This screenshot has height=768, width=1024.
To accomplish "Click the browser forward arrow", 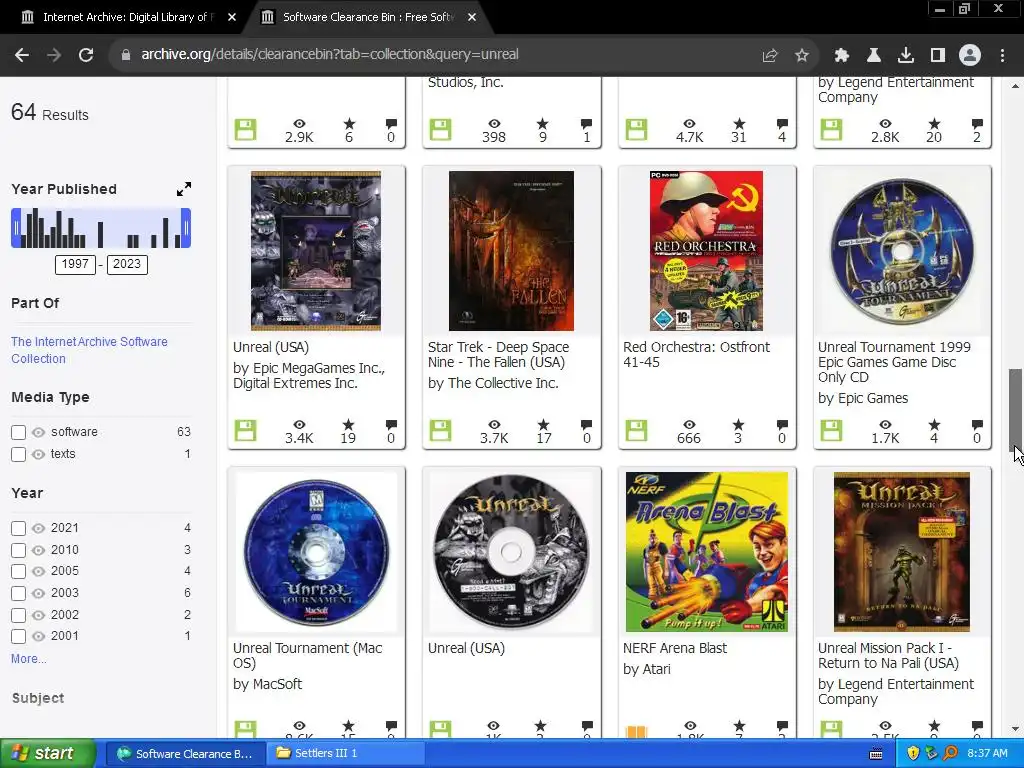I will [x=54, y=55].
